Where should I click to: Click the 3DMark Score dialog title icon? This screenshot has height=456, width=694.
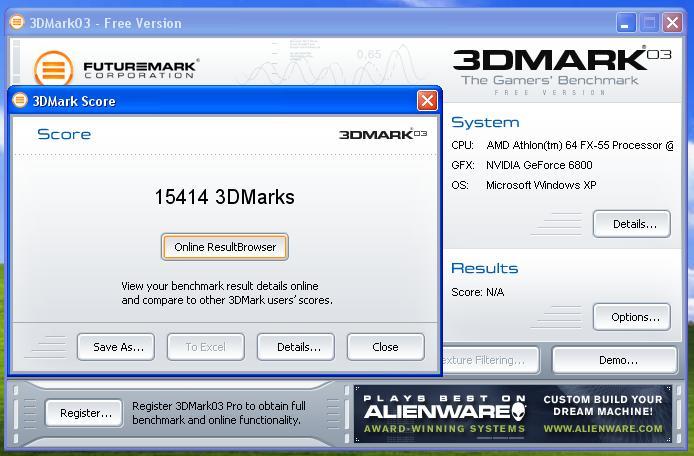point(20,100)
